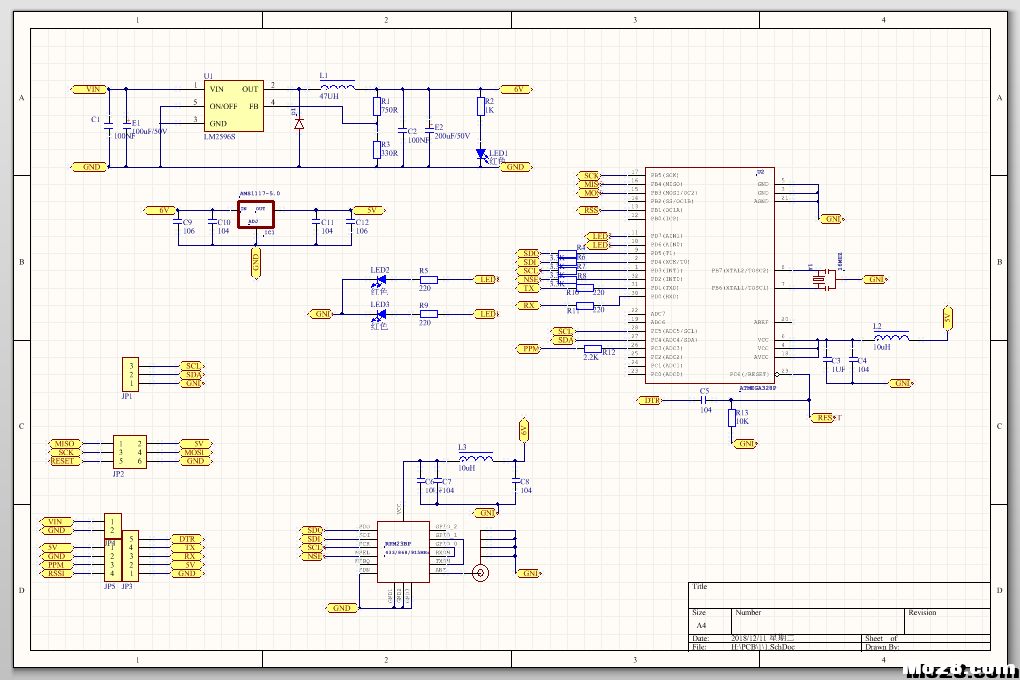Image resolution: width=1020 pixels, height=680 pixels.
Task: Click resistor R1 750R symbol
Action: [377, 107]
